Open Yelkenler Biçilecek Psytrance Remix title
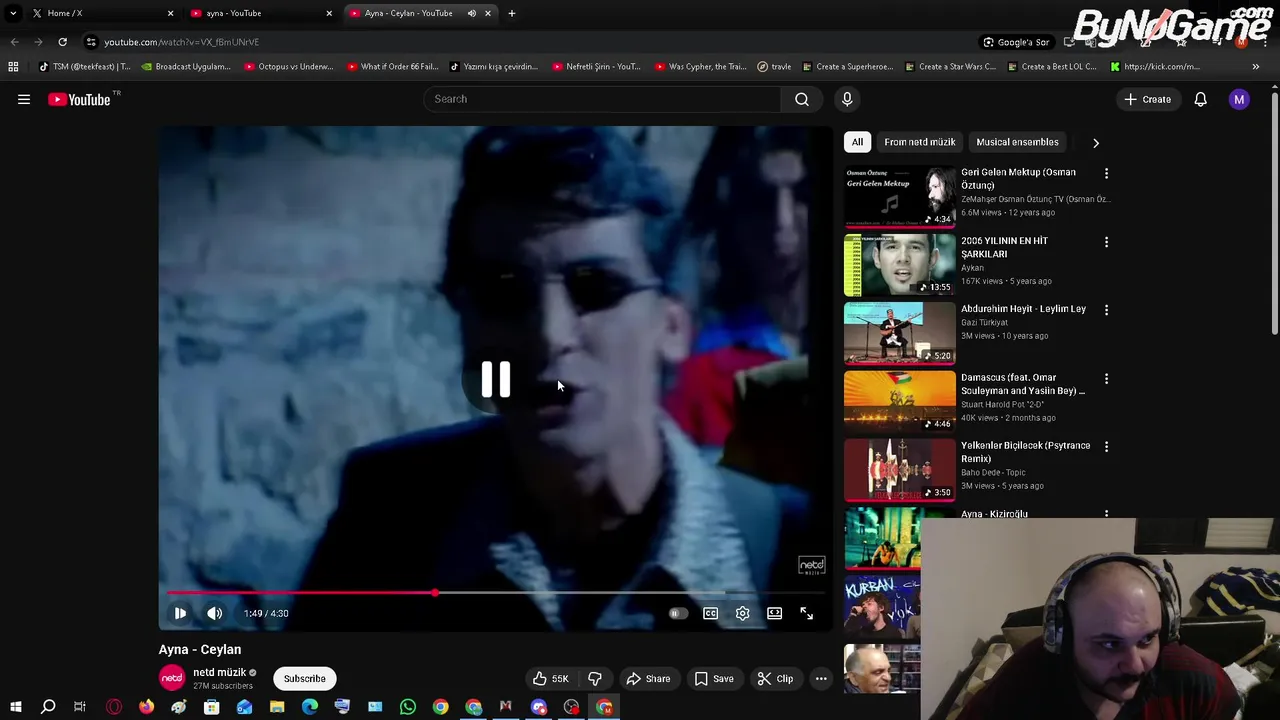This screenshot has width=1280, height=720. click(1025, 452)
